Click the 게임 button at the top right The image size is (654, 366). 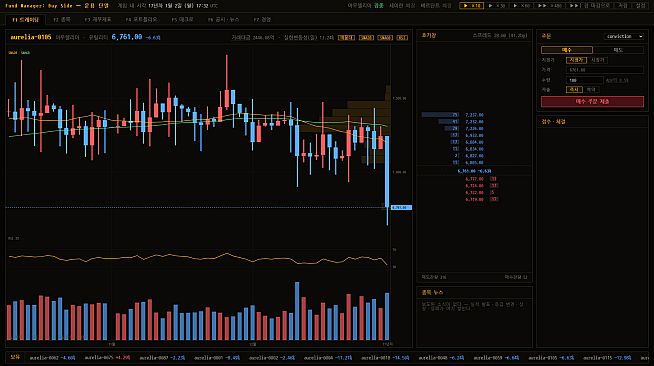point(622,6)
